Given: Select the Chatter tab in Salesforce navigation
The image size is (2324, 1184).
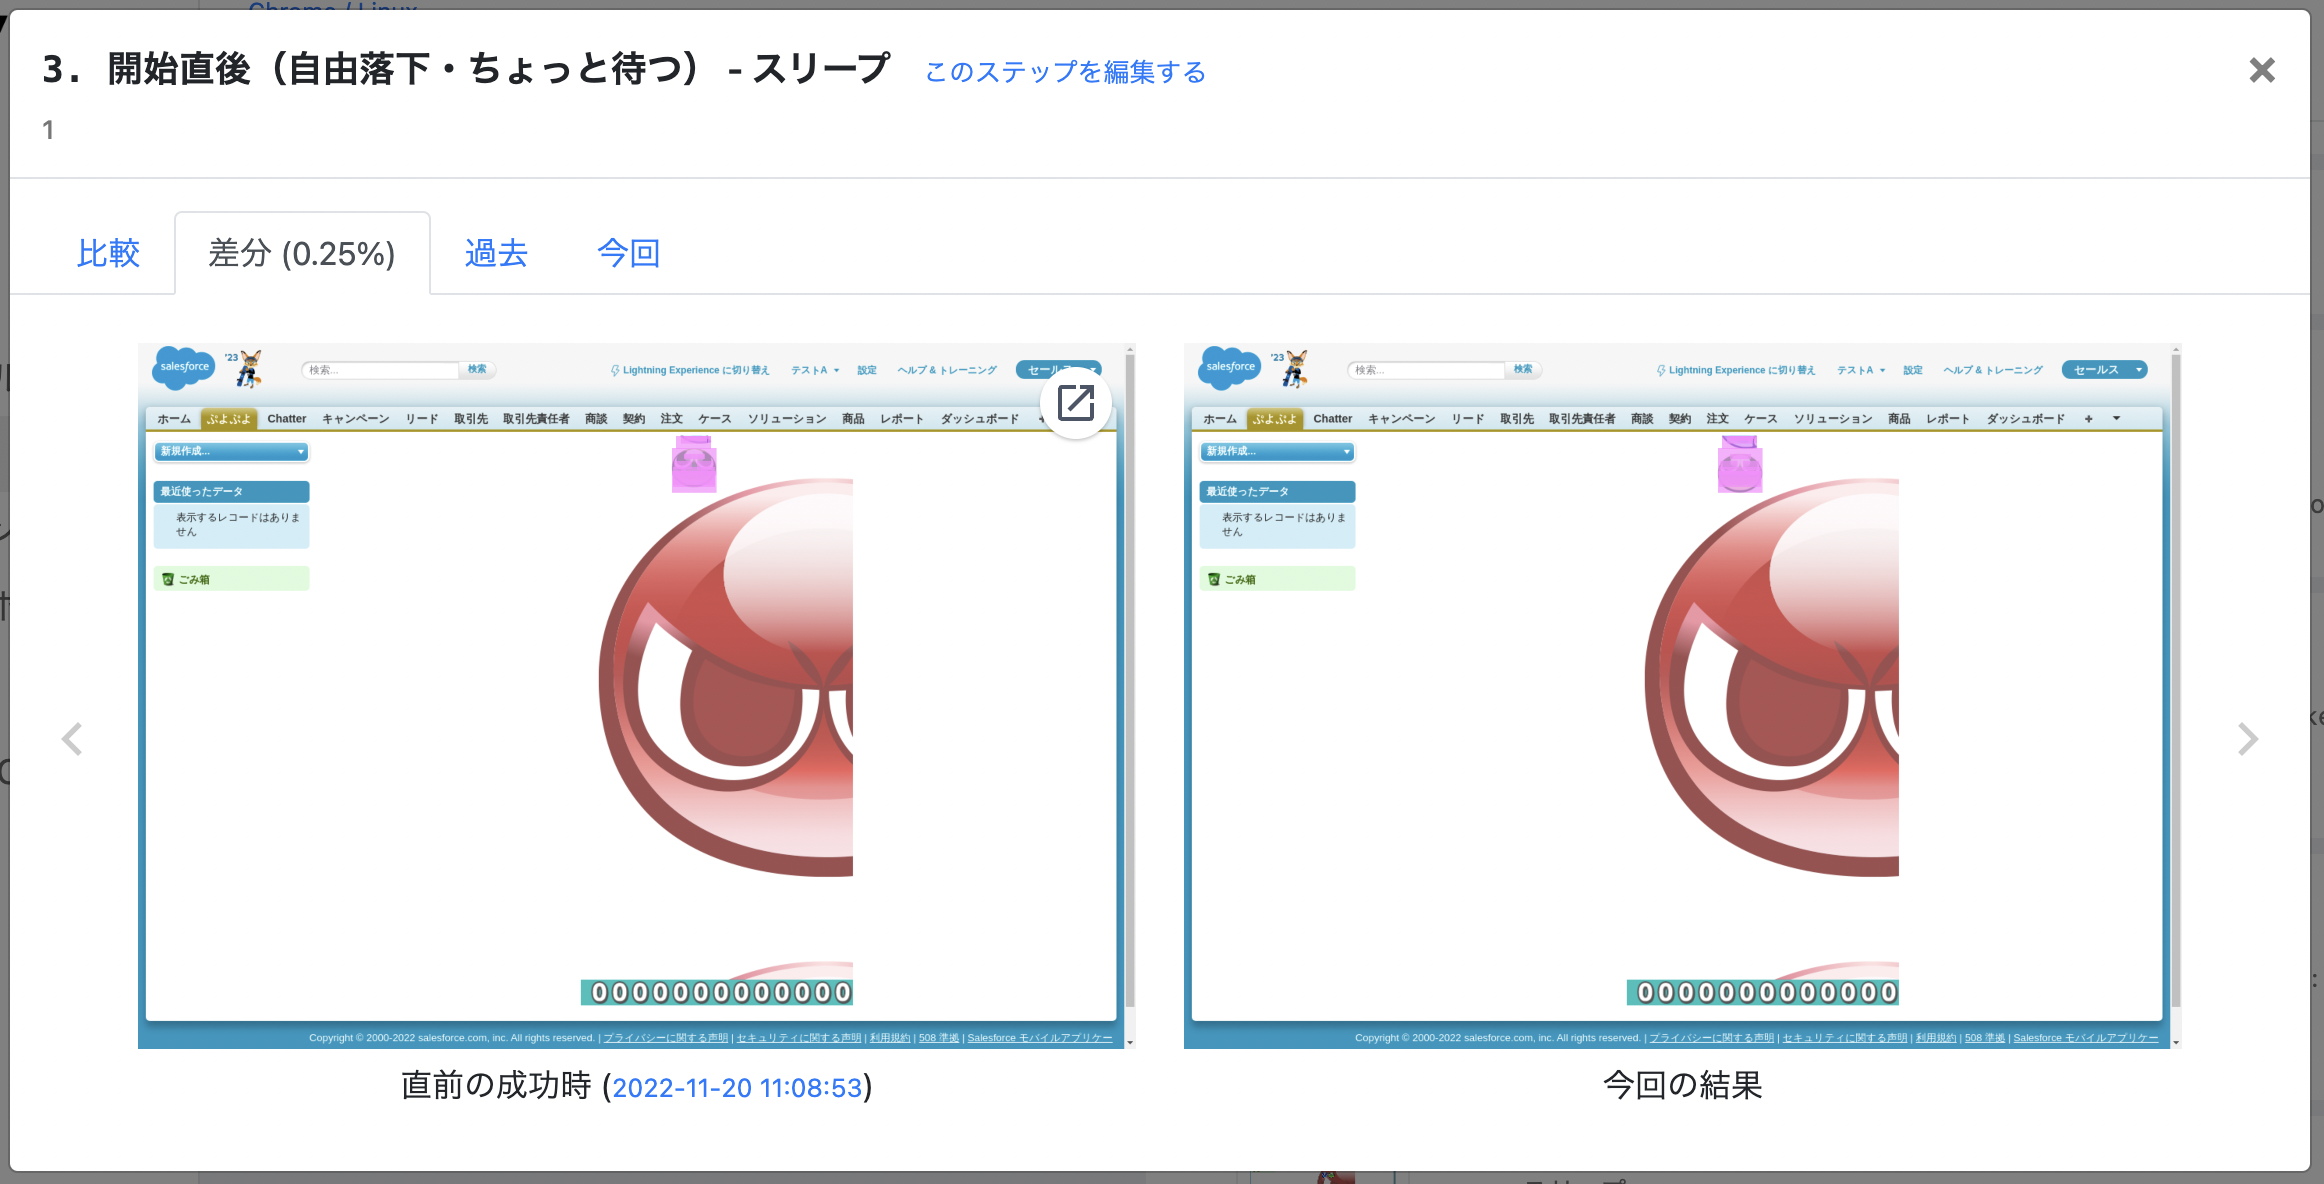Looking at the screenshot, I should (x=287, y=418).
